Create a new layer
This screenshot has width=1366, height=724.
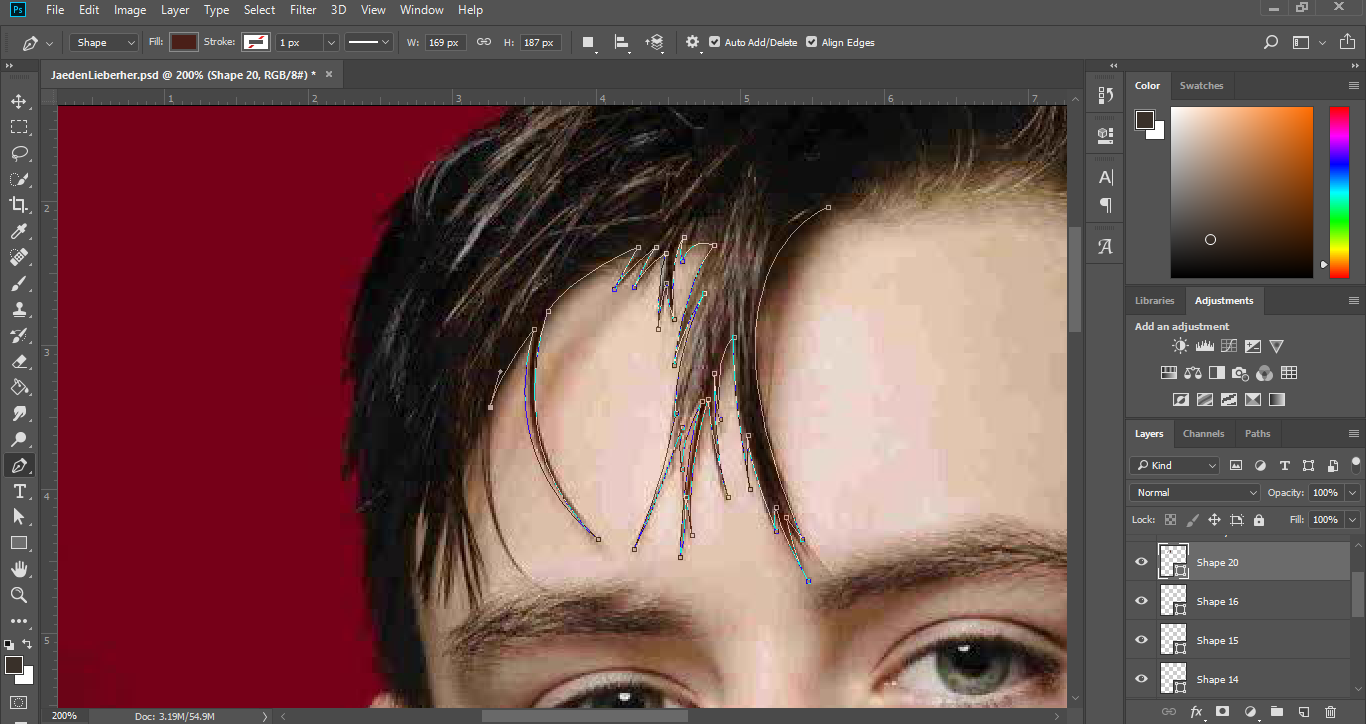point(1303,712)
